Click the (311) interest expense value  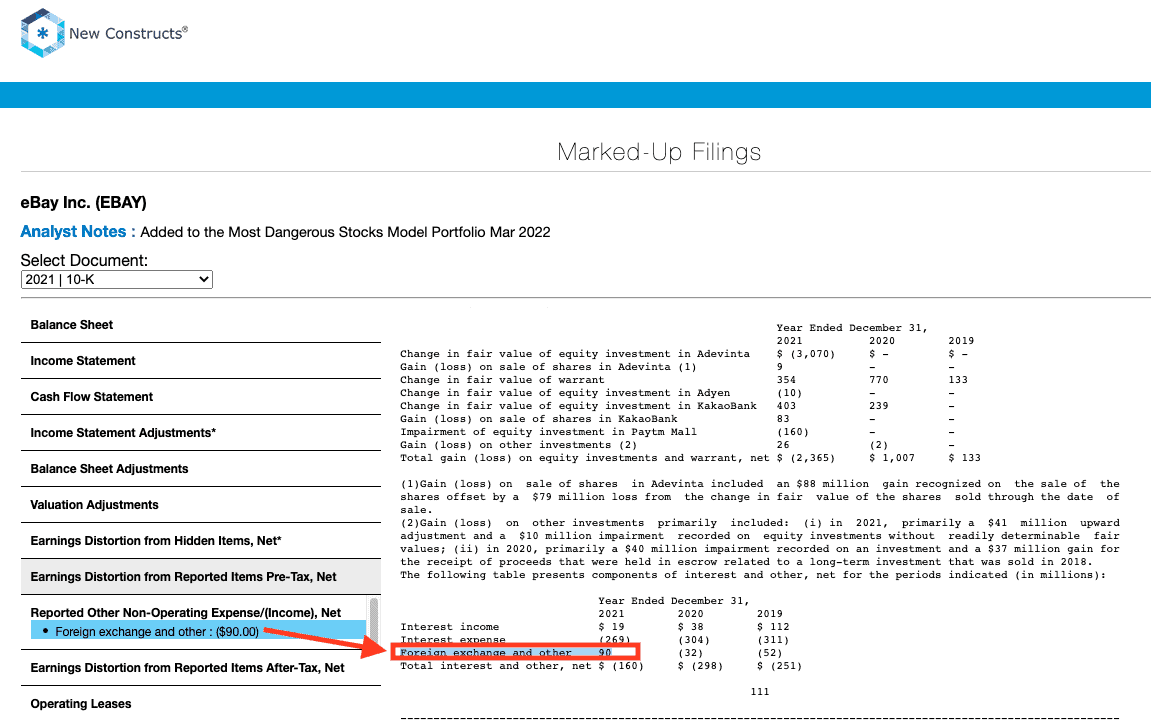point(773,640)
